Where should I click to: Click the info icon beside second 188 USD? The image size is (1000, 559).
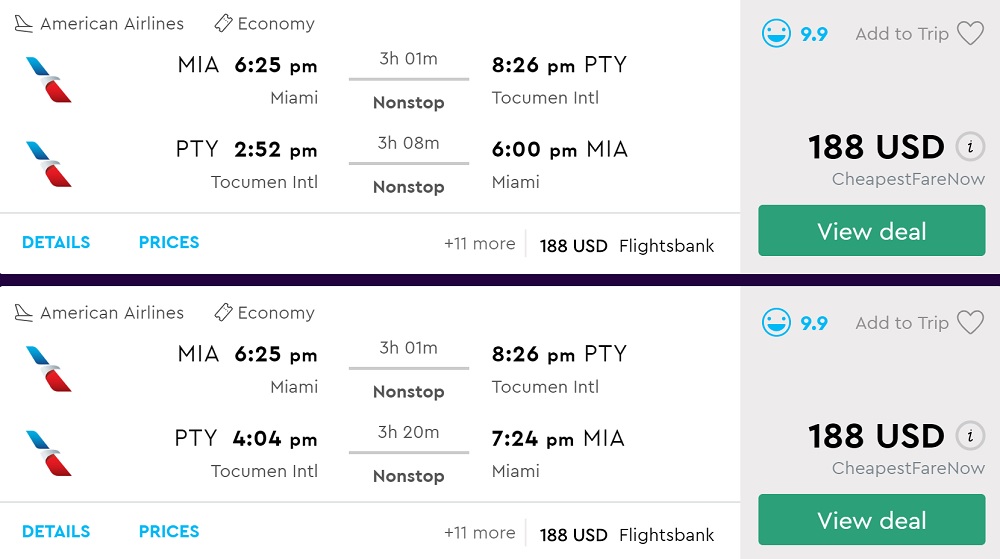(968, 437)
